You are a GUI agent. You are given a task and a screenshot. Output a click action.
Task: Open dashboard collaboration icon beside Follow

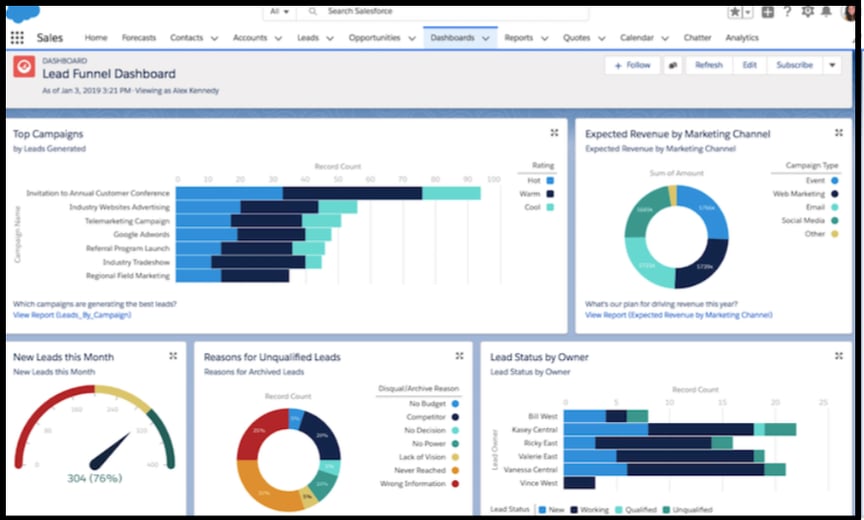(673, 65)
